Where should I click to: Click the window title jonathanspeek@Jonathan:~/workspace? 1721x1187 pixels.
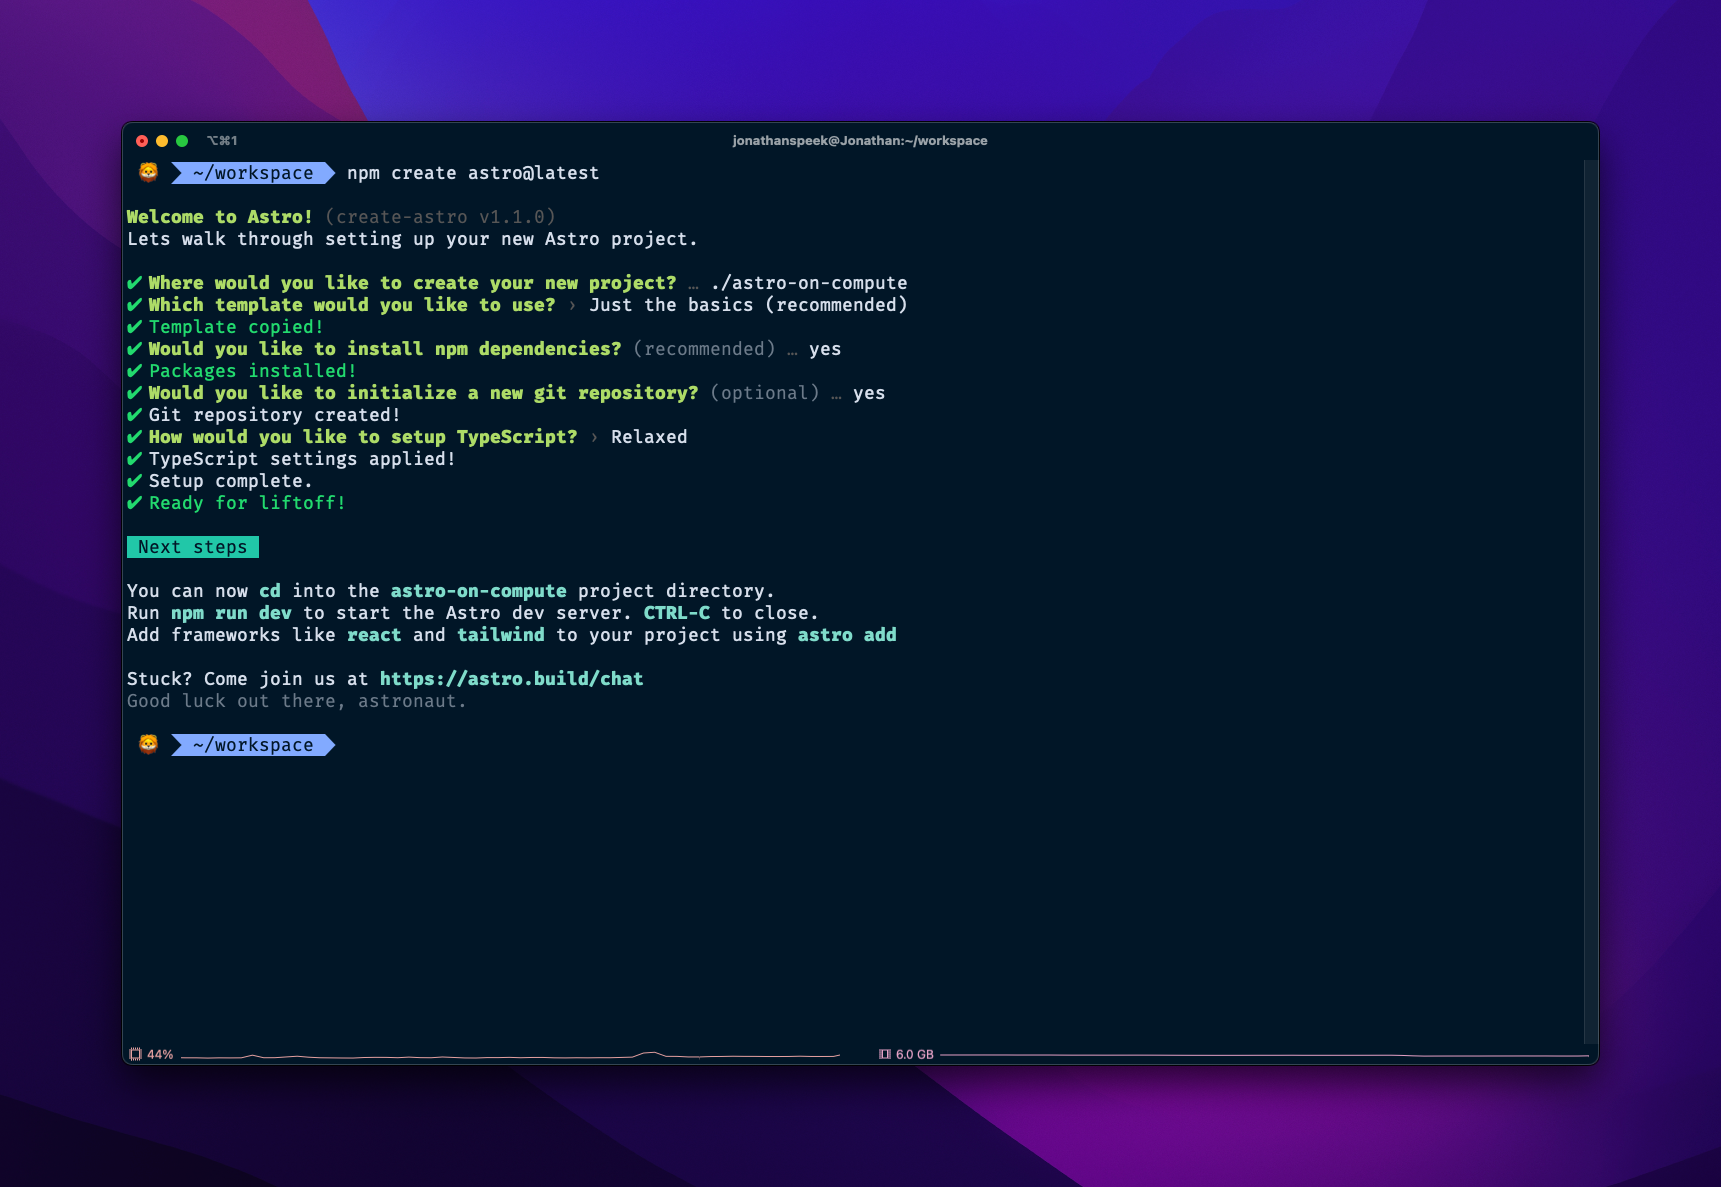860,141
